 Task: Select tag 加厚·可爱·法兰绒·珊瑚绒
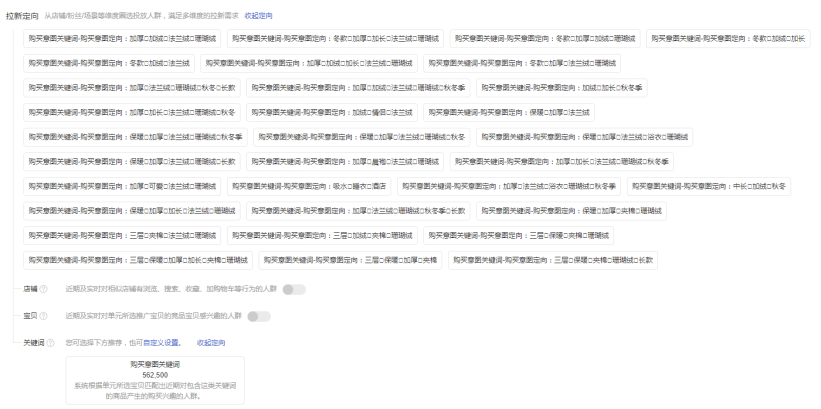click(x=122, y=186)
